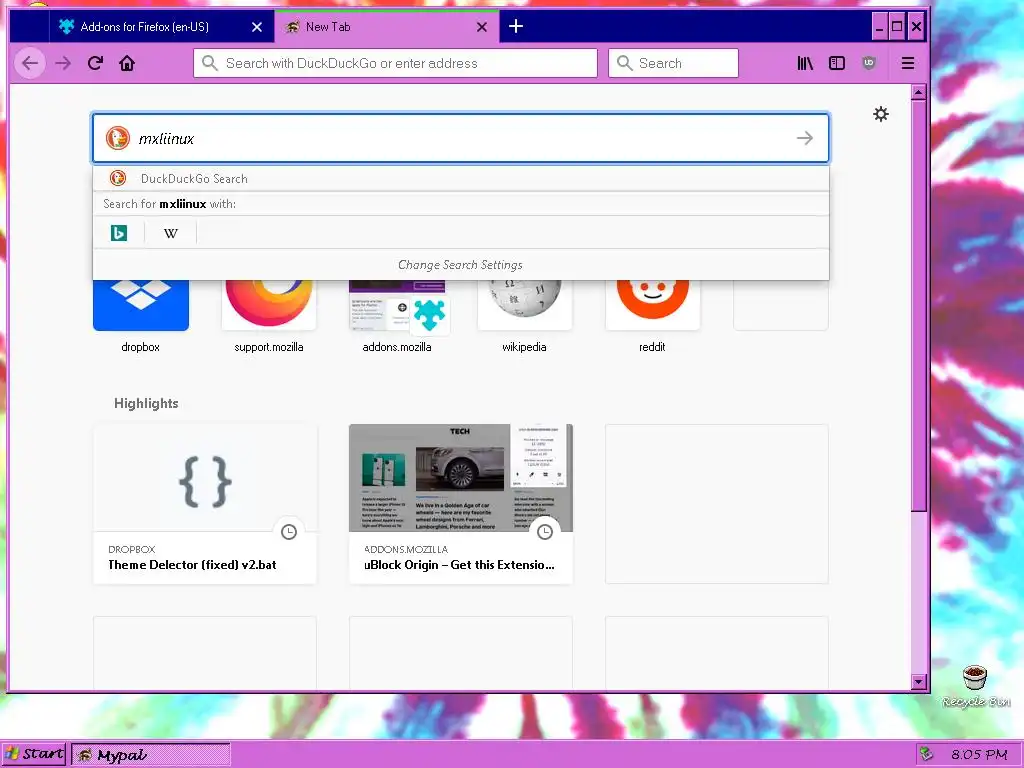The width and height of the screenshot is (1024, 768).
Task: Click the Add-ons puzzle piece tab icon
Action: [66, 27]
